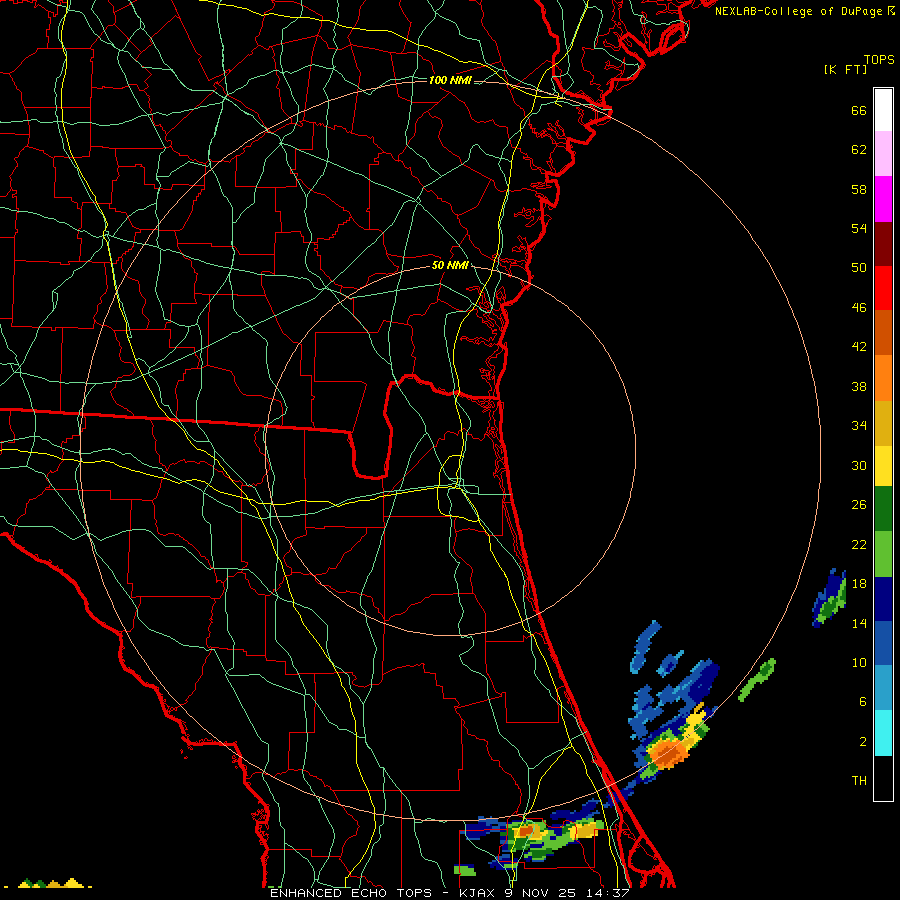
Task: Click the light pink legend swatch
Action: 883,153
